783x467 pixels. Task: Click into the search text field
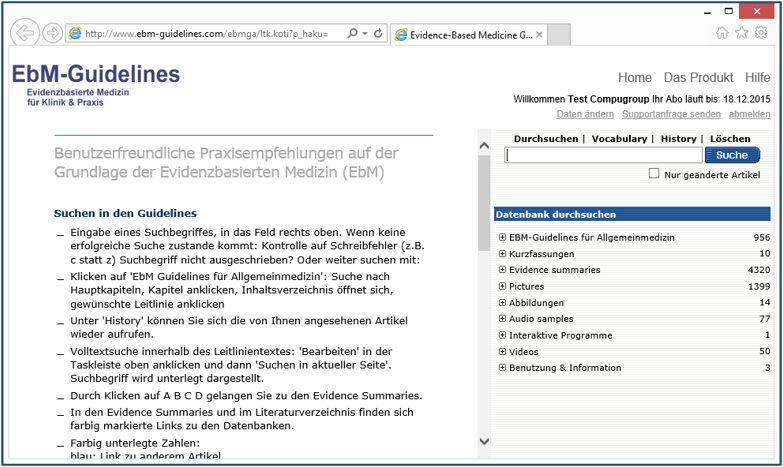[603, 155]
